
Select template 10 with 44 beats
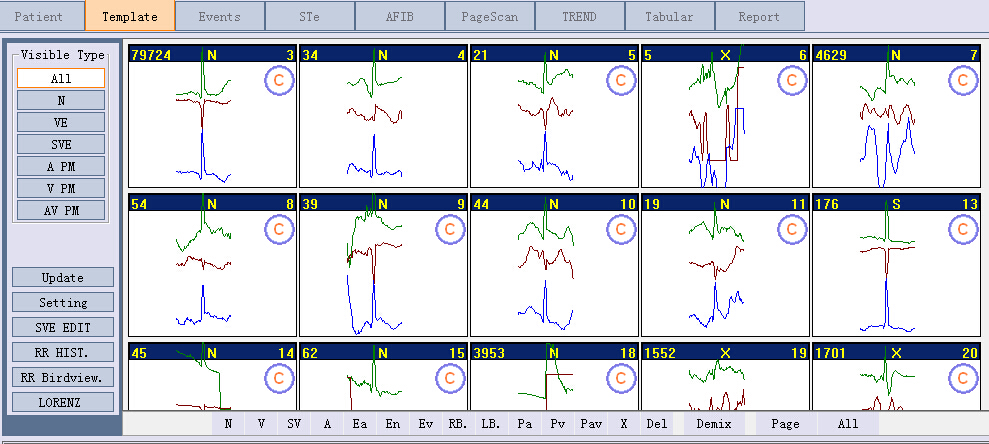[x=554, y=266]
